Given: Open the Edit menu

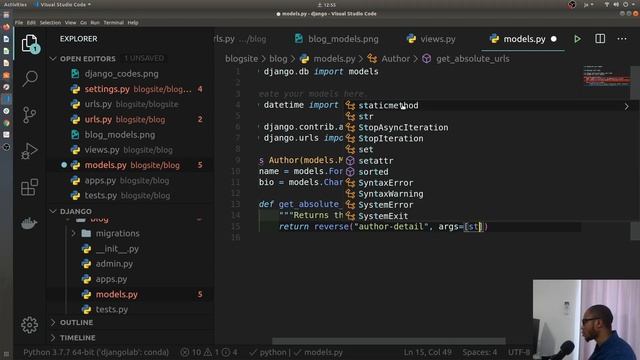Looking at the screenshot, I should point(31,22).
